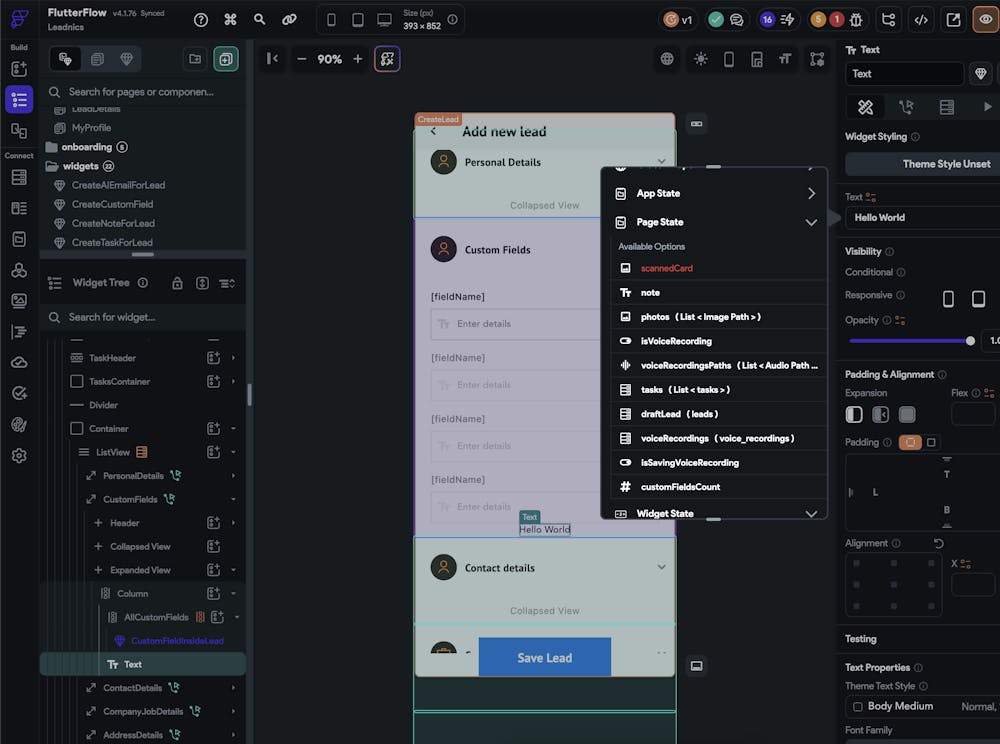Image resolution: width=1000 pixels, height=744 pixels.
Task: Open the help question mark icon
Action: tap(201, 19)
